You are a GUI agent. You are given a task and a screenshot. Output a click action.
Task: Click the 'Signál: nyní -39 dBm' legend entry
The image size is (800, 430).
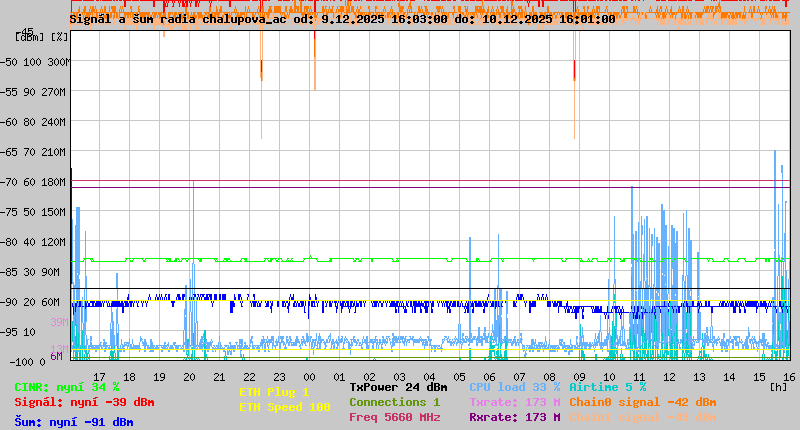point(84,402)
